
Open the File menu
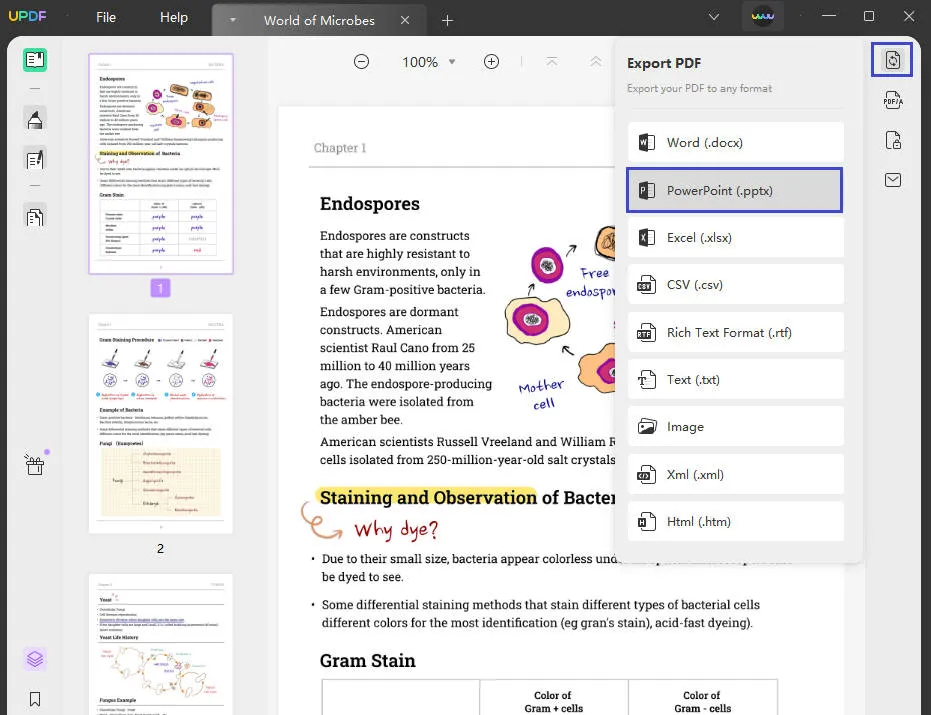(x=105, y=17)
